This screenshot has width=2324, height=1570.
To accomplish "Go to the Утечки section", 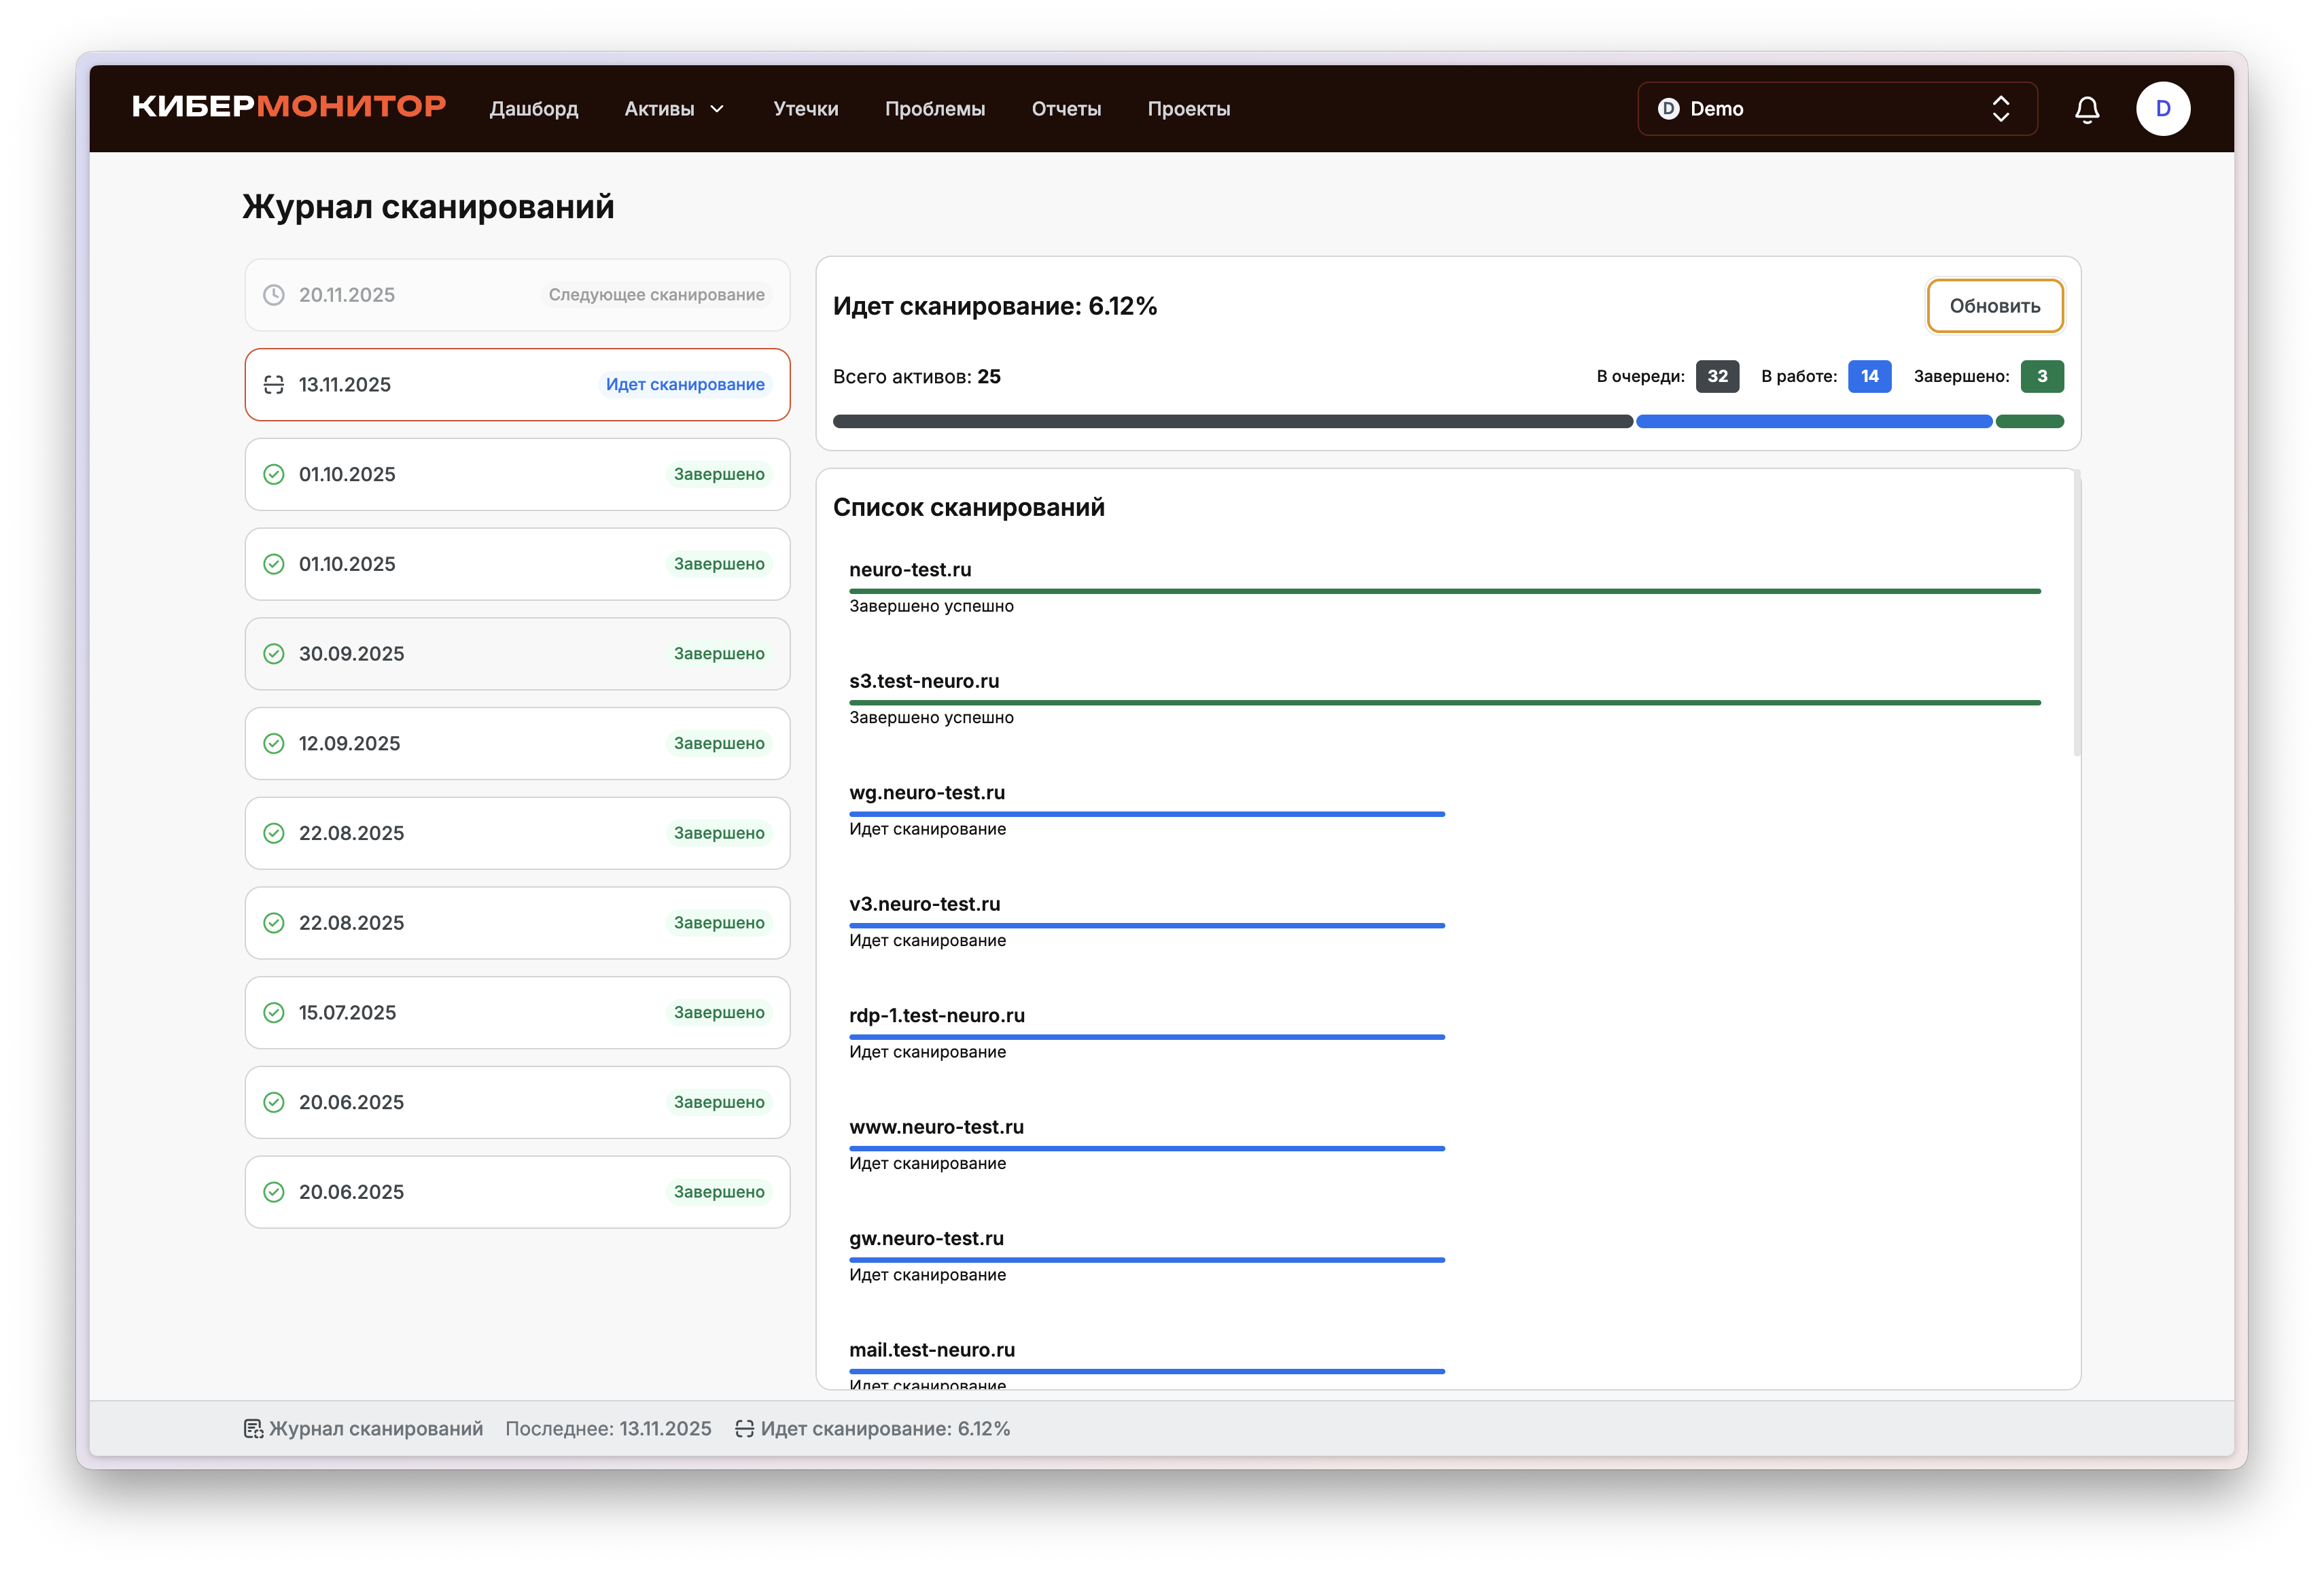I will coord(805,109).
